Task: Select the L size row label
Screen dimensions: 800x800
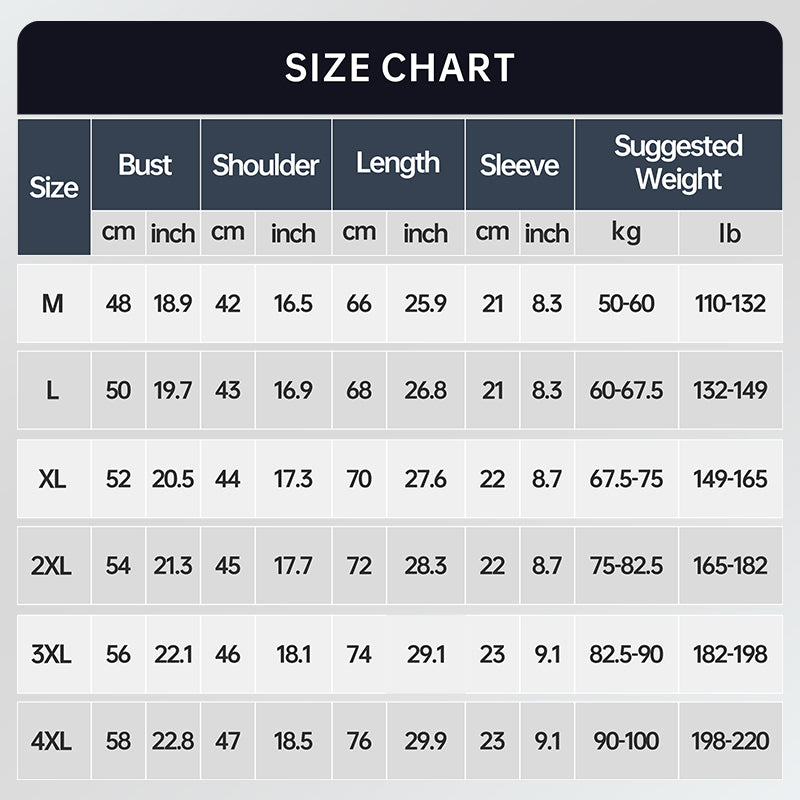Action: pyautogui.click(x=53, y=391)
